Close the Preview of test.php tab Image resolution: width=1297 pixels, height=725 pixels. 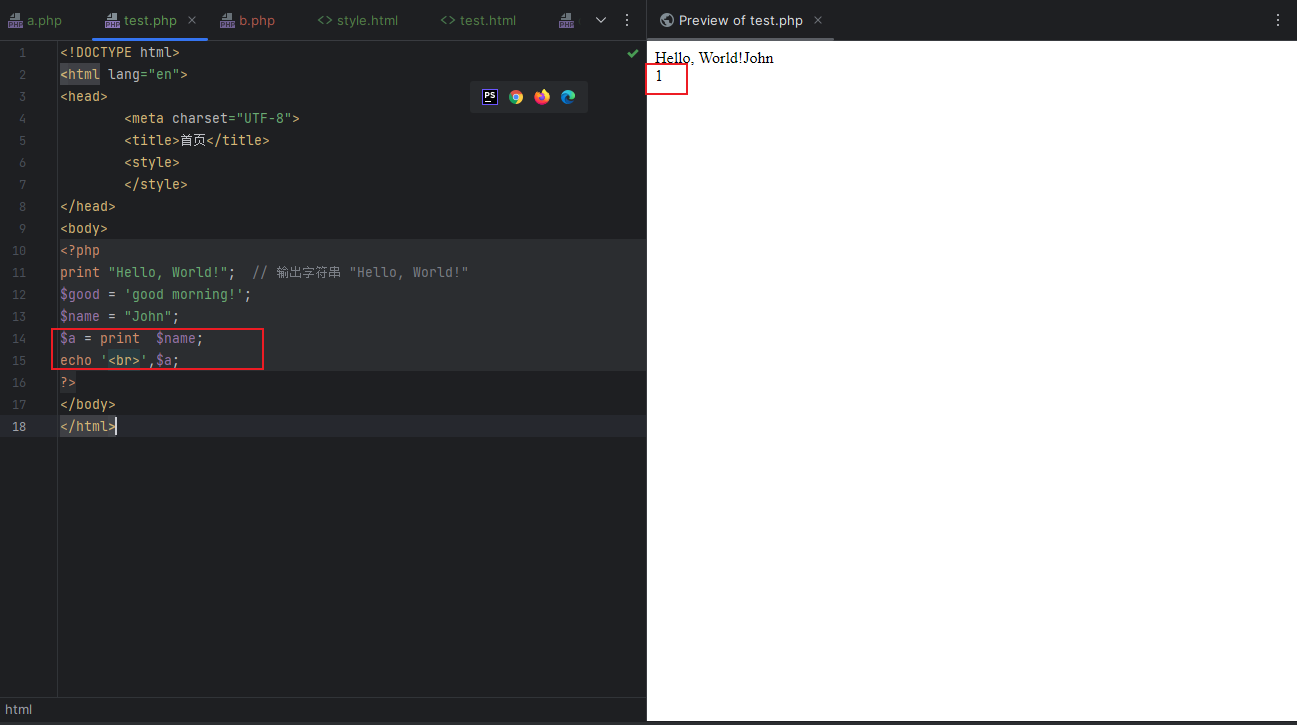(x=817, y=19)
